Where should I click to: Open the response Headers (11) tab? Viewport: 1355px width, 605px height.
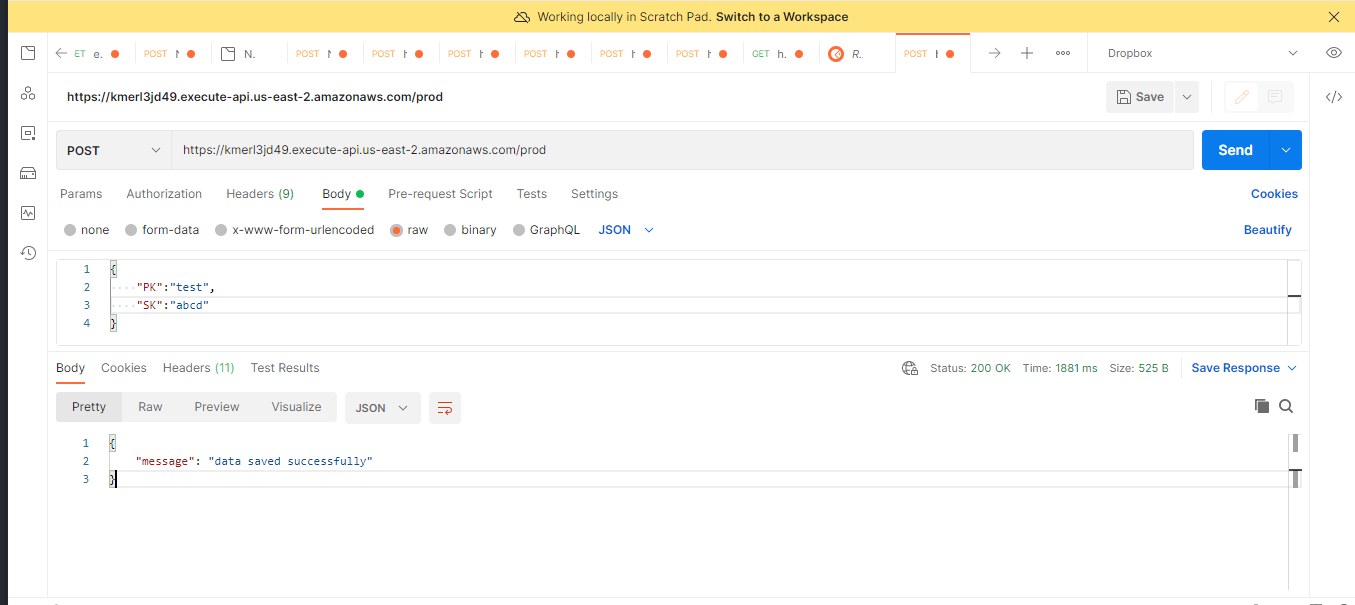[198, 367]
